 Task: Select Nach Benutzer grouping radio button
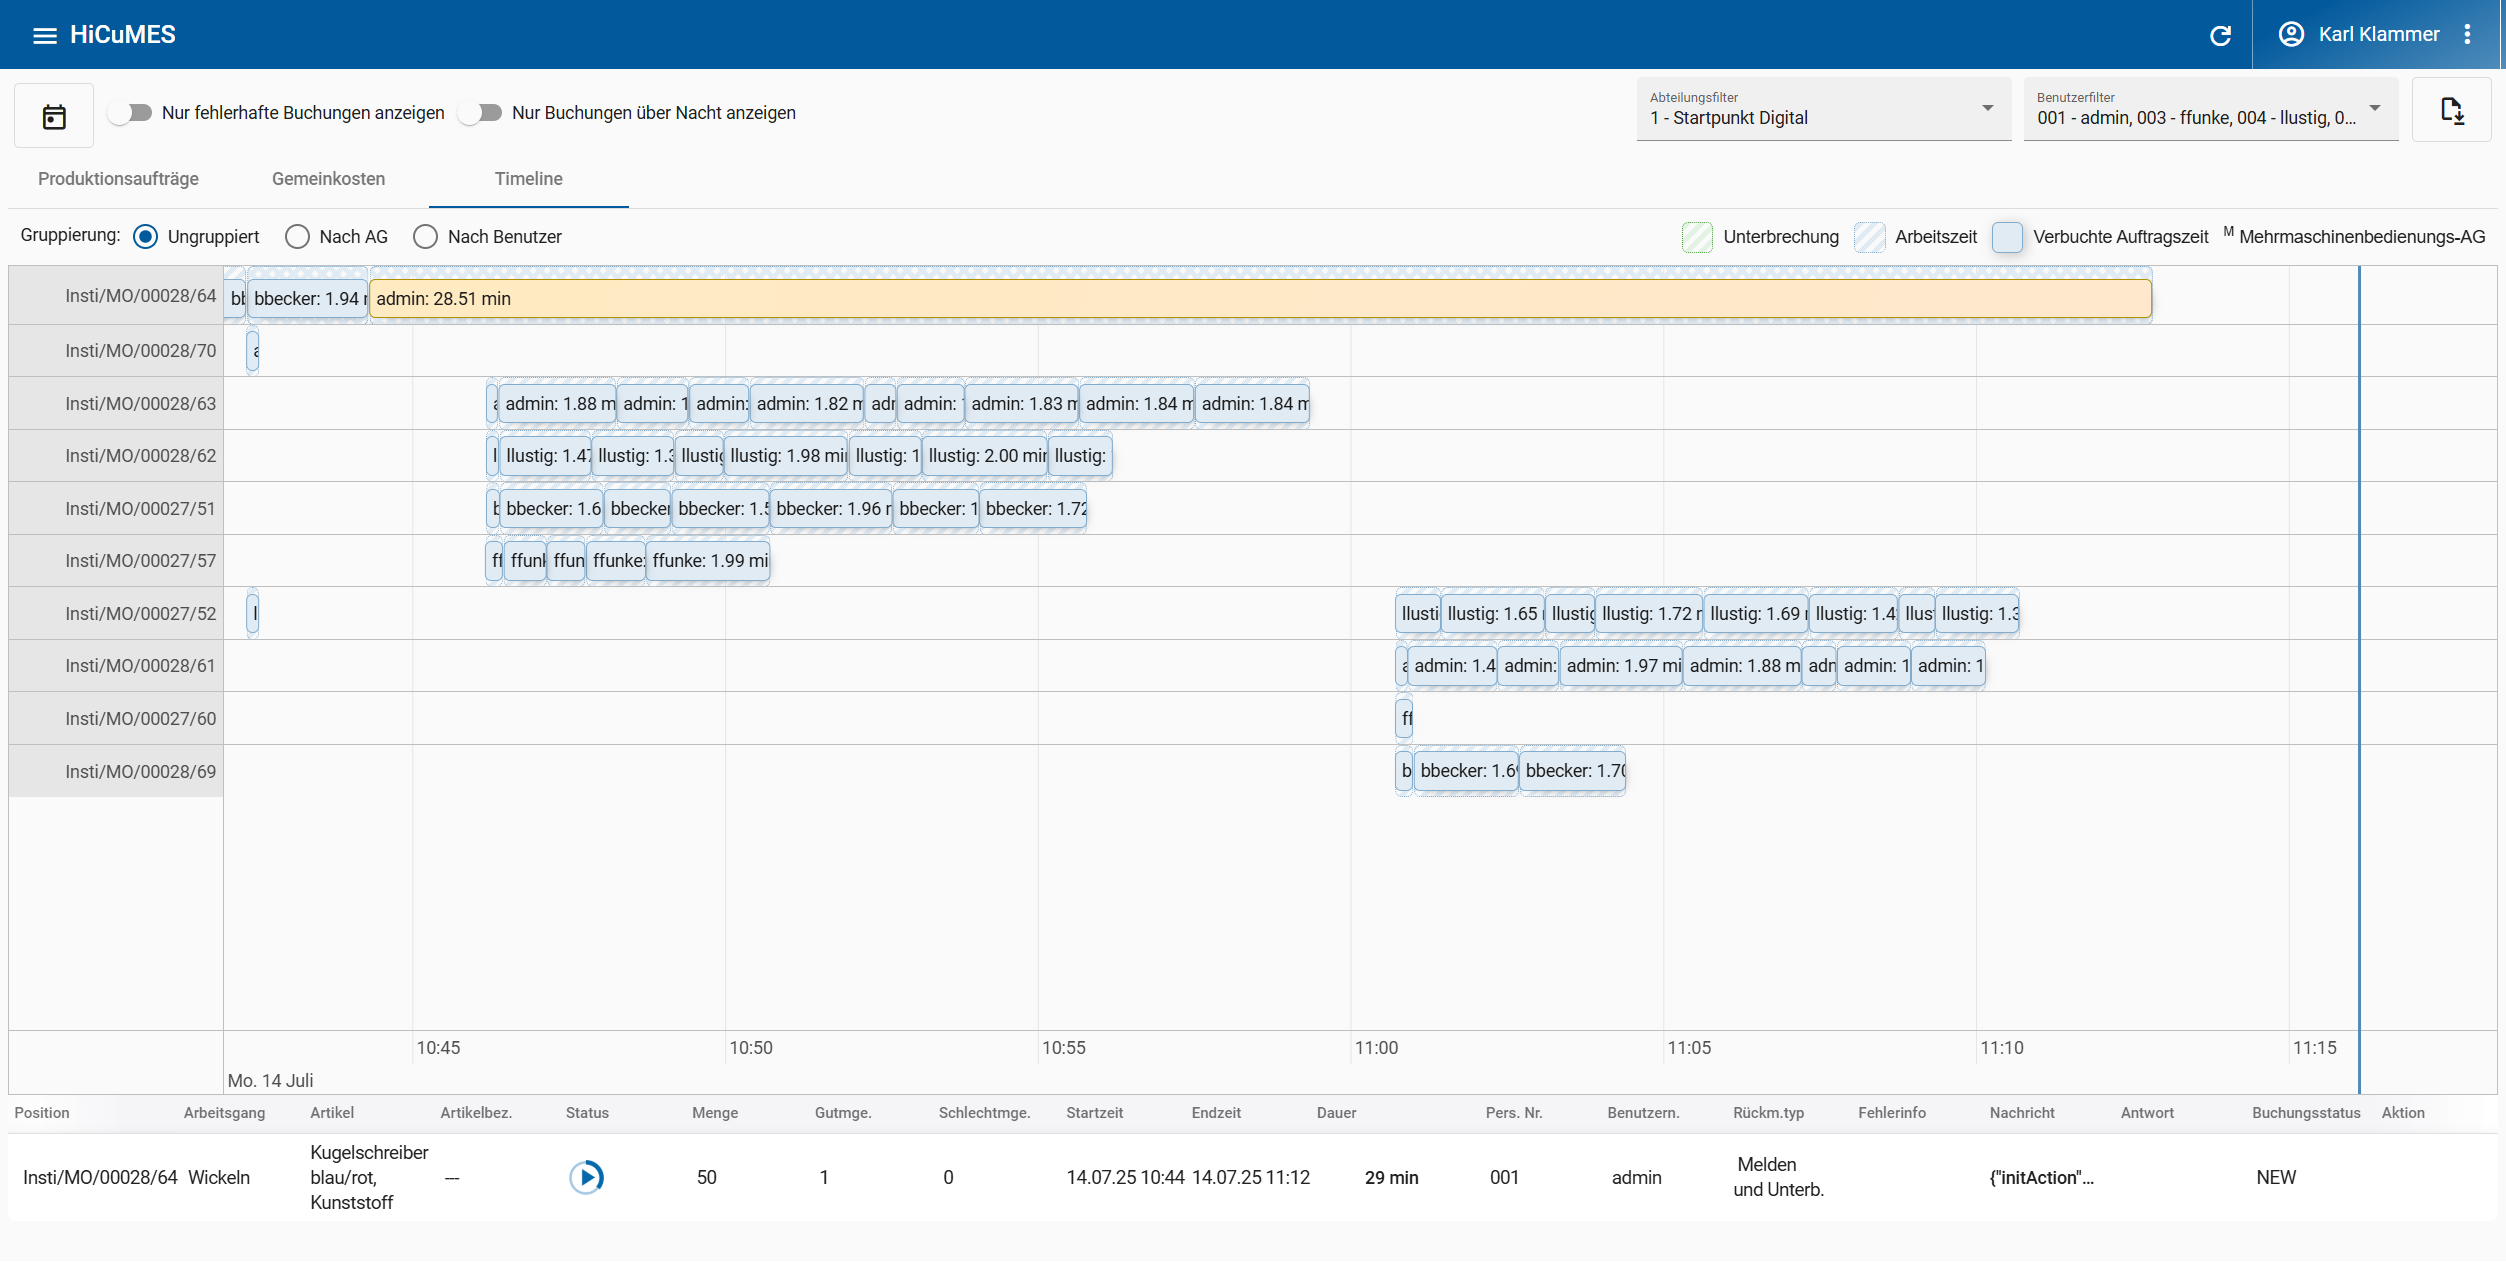[425, 237]
